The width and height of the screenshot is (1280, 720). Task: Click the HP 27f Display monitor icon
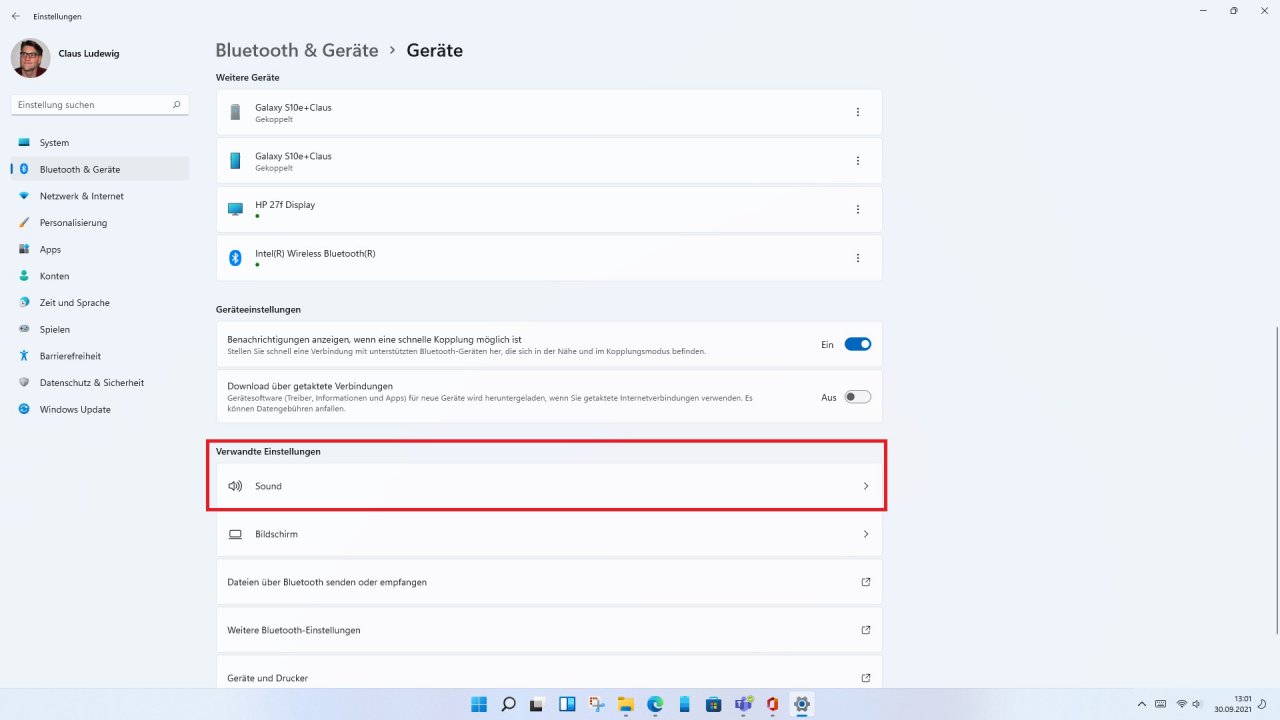235,209
